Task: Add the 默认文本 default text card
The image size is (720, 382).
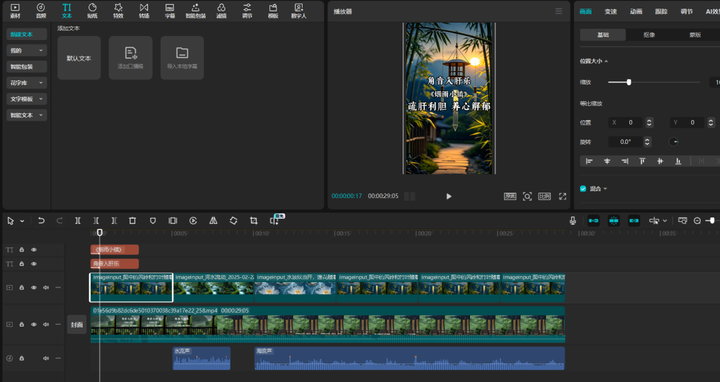Action: [x=79, y=58]
